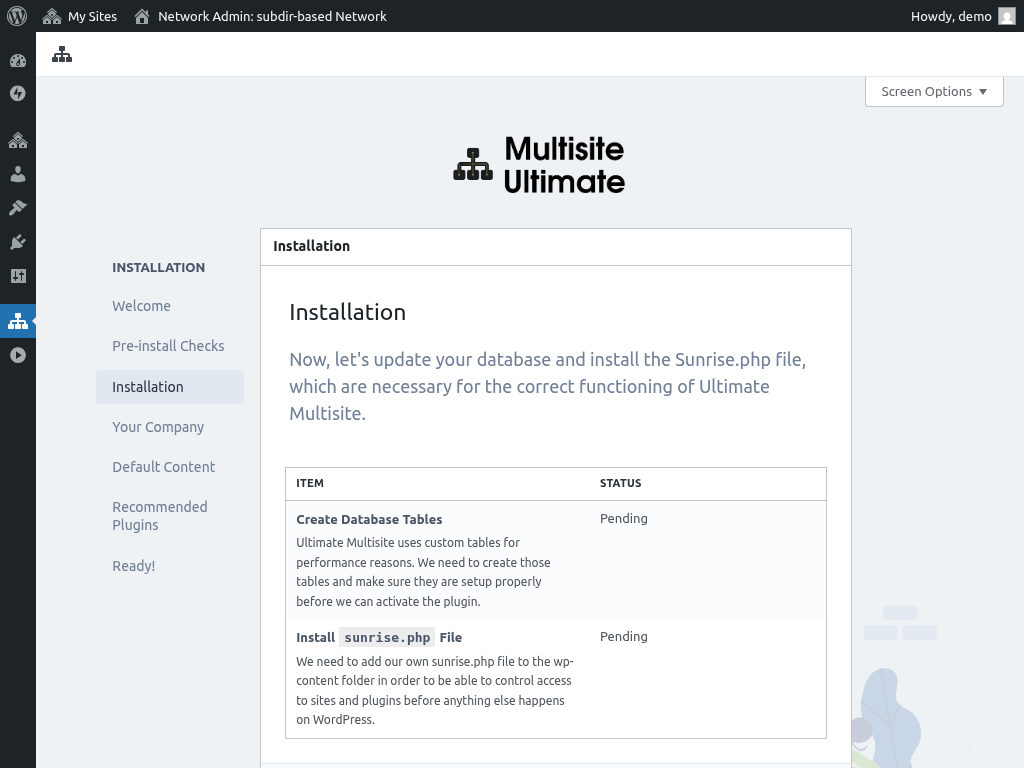
Task: Open Network Admin: subdir-based Network link
Action: tap(260, 16)
